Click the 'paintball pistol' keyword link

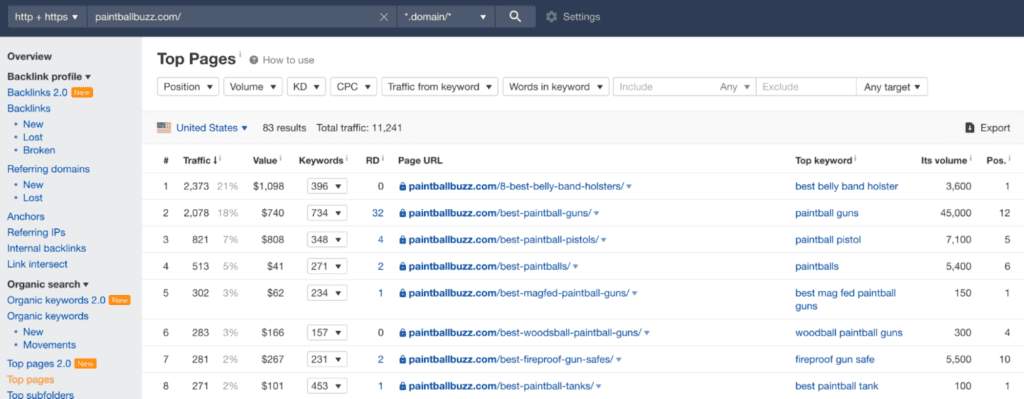pyautogui.click(x=828, y=240)
